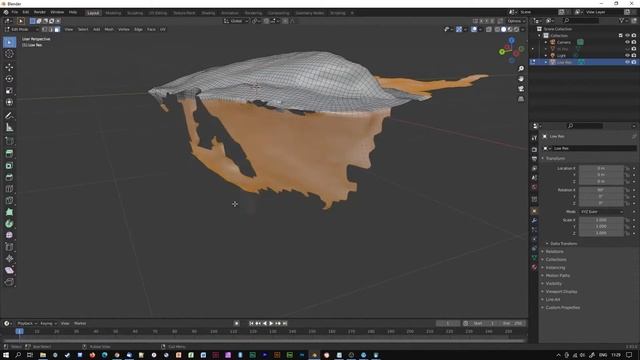Expand Relations panel
This screenshot has height=360, width=640.
point(554,252)
